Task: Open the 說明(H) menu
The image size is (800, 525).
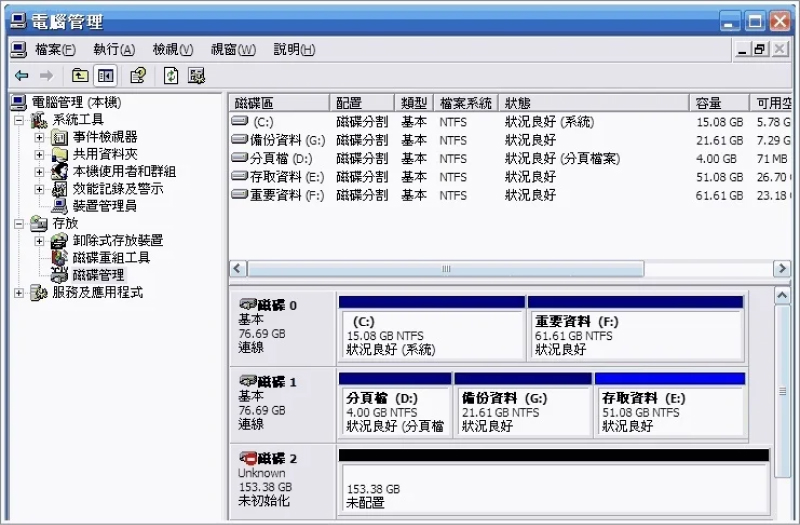Action: (x=294, y=49)
